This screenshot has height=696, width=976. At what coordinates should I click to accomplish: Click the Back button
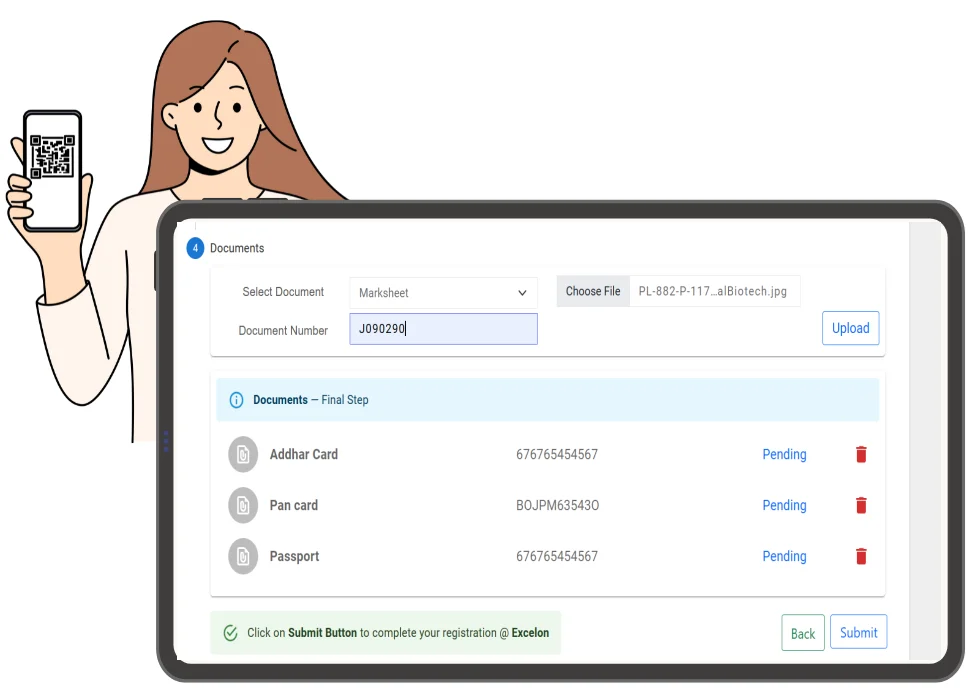tap(802, 633)
